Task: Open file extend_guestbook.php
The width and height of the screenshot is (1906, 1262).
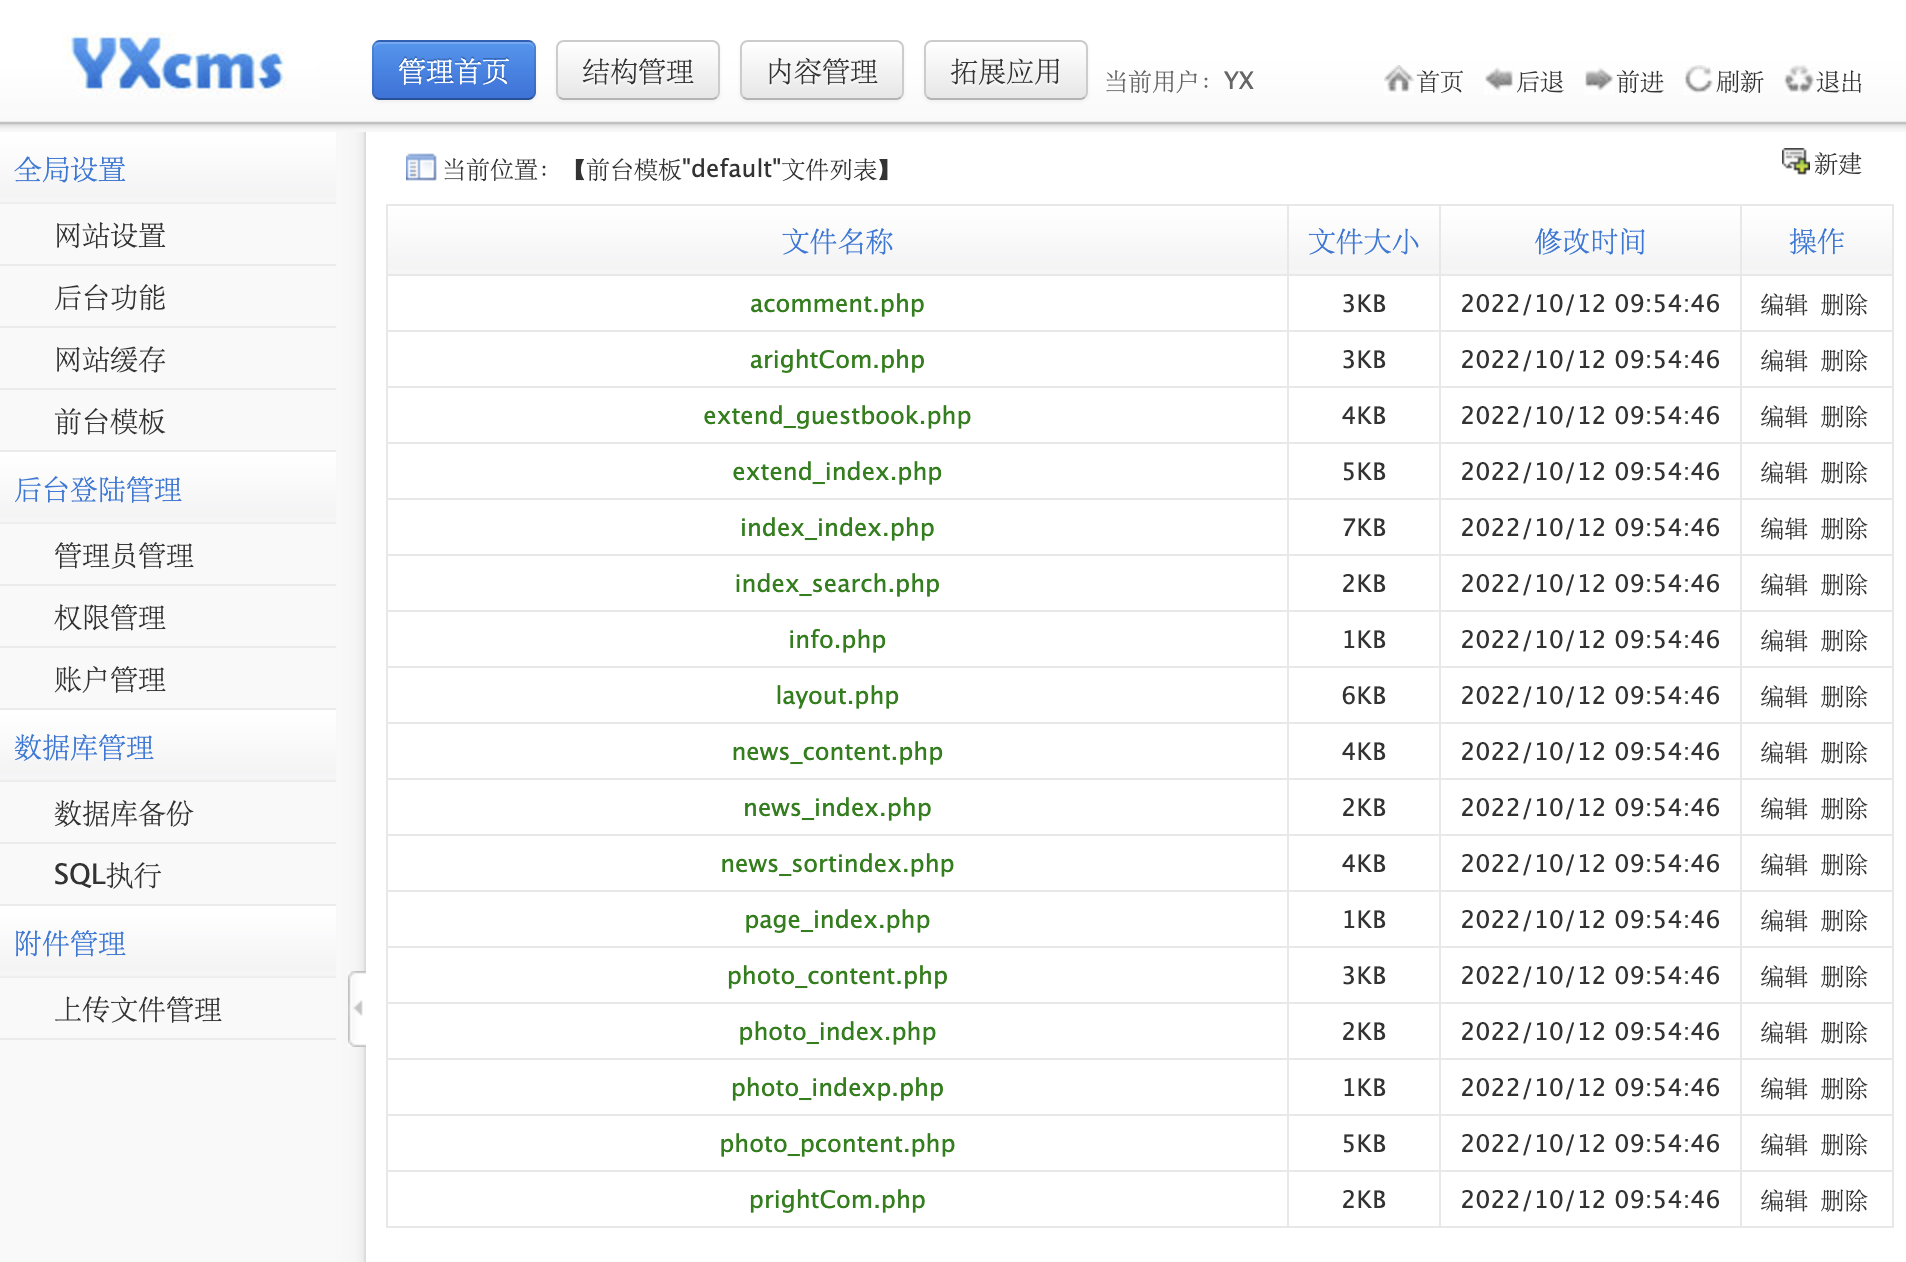Action: pyautogui.click(x=837, y=416)
